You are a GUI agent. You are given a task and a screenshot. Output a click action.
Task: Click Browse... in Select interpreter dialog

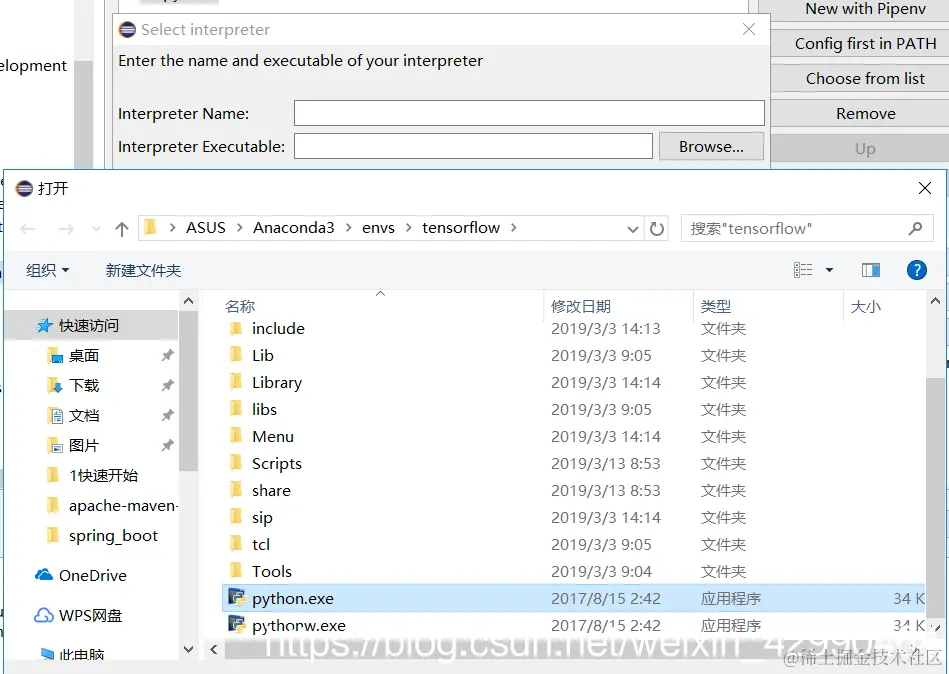point(711,146)
